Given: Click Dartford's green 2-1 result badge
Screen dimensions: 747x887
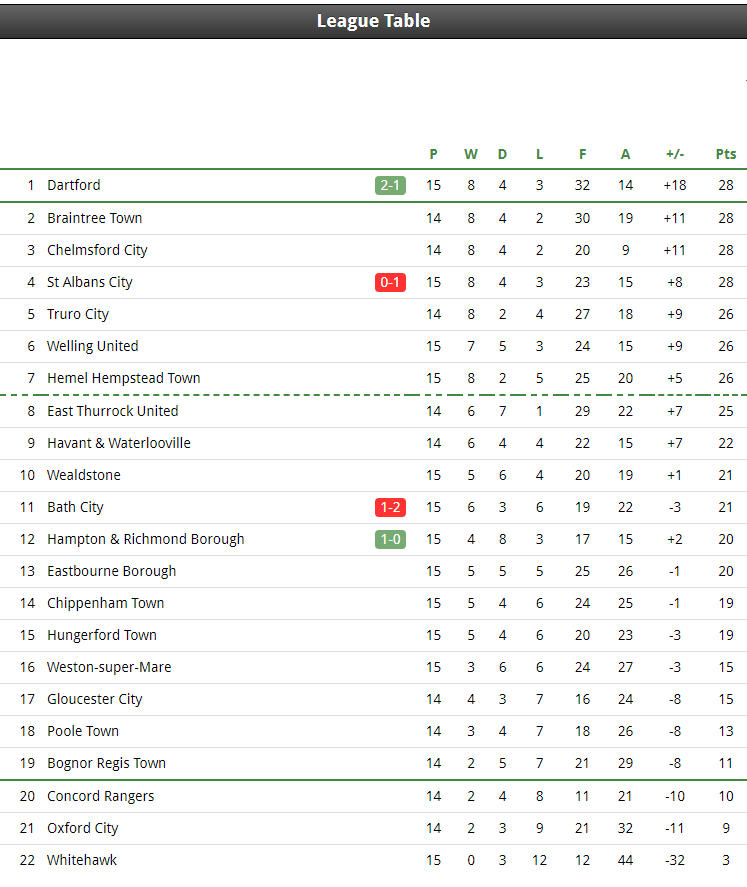Looking at the screenshot, I should pos(390,185).
